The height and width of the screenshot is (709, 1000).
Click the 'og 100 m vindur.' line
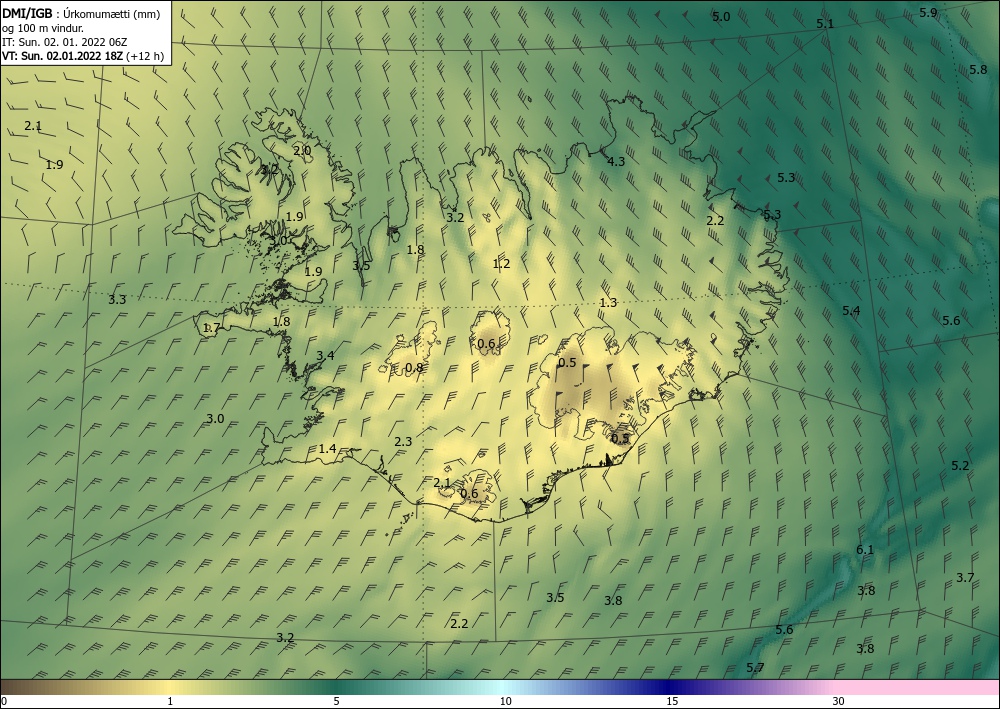coord(43,28)
